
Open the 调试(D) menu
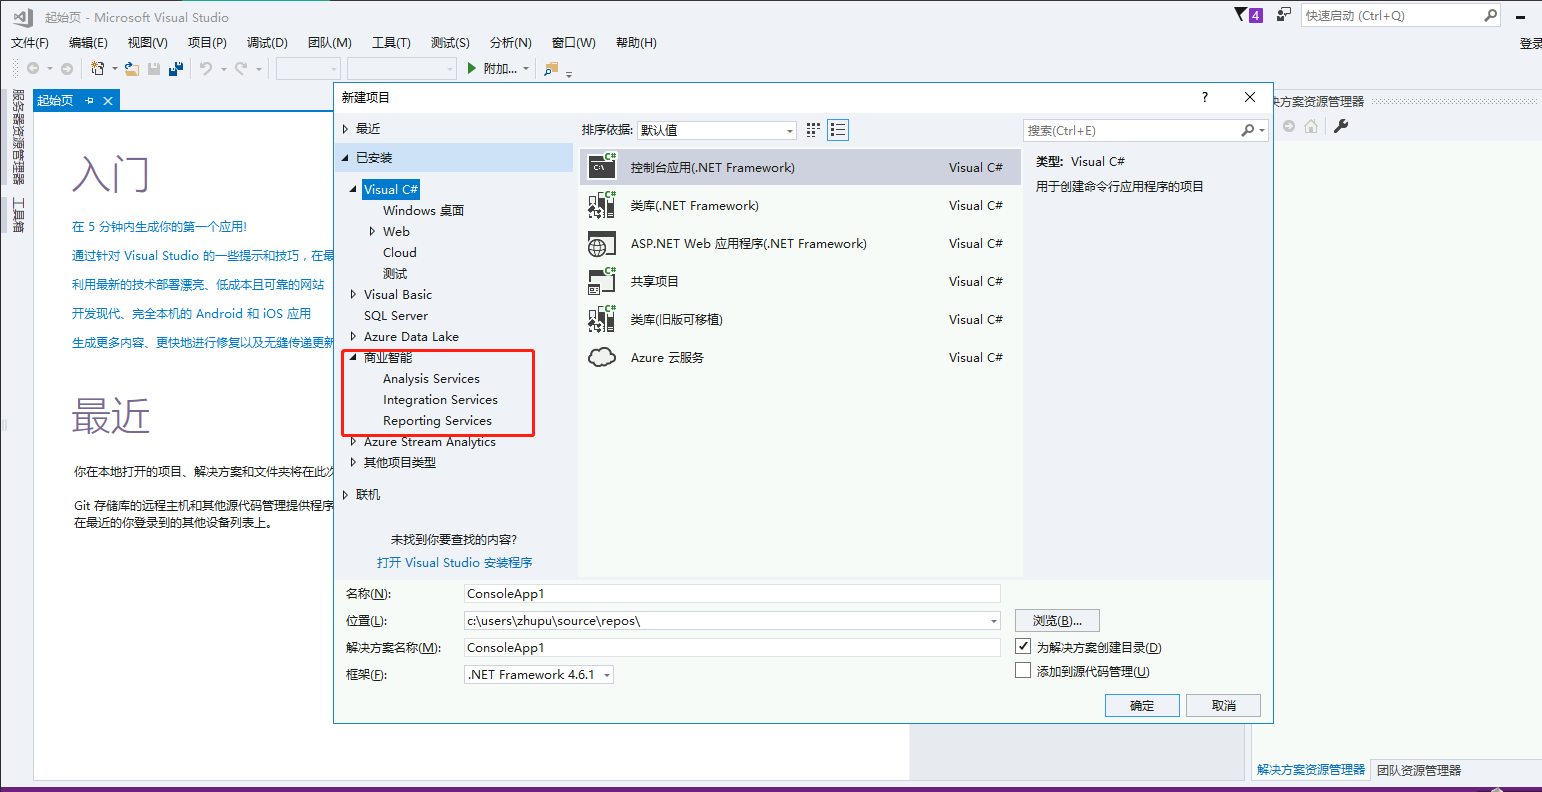pyautogui.click(x=267, y=42)
